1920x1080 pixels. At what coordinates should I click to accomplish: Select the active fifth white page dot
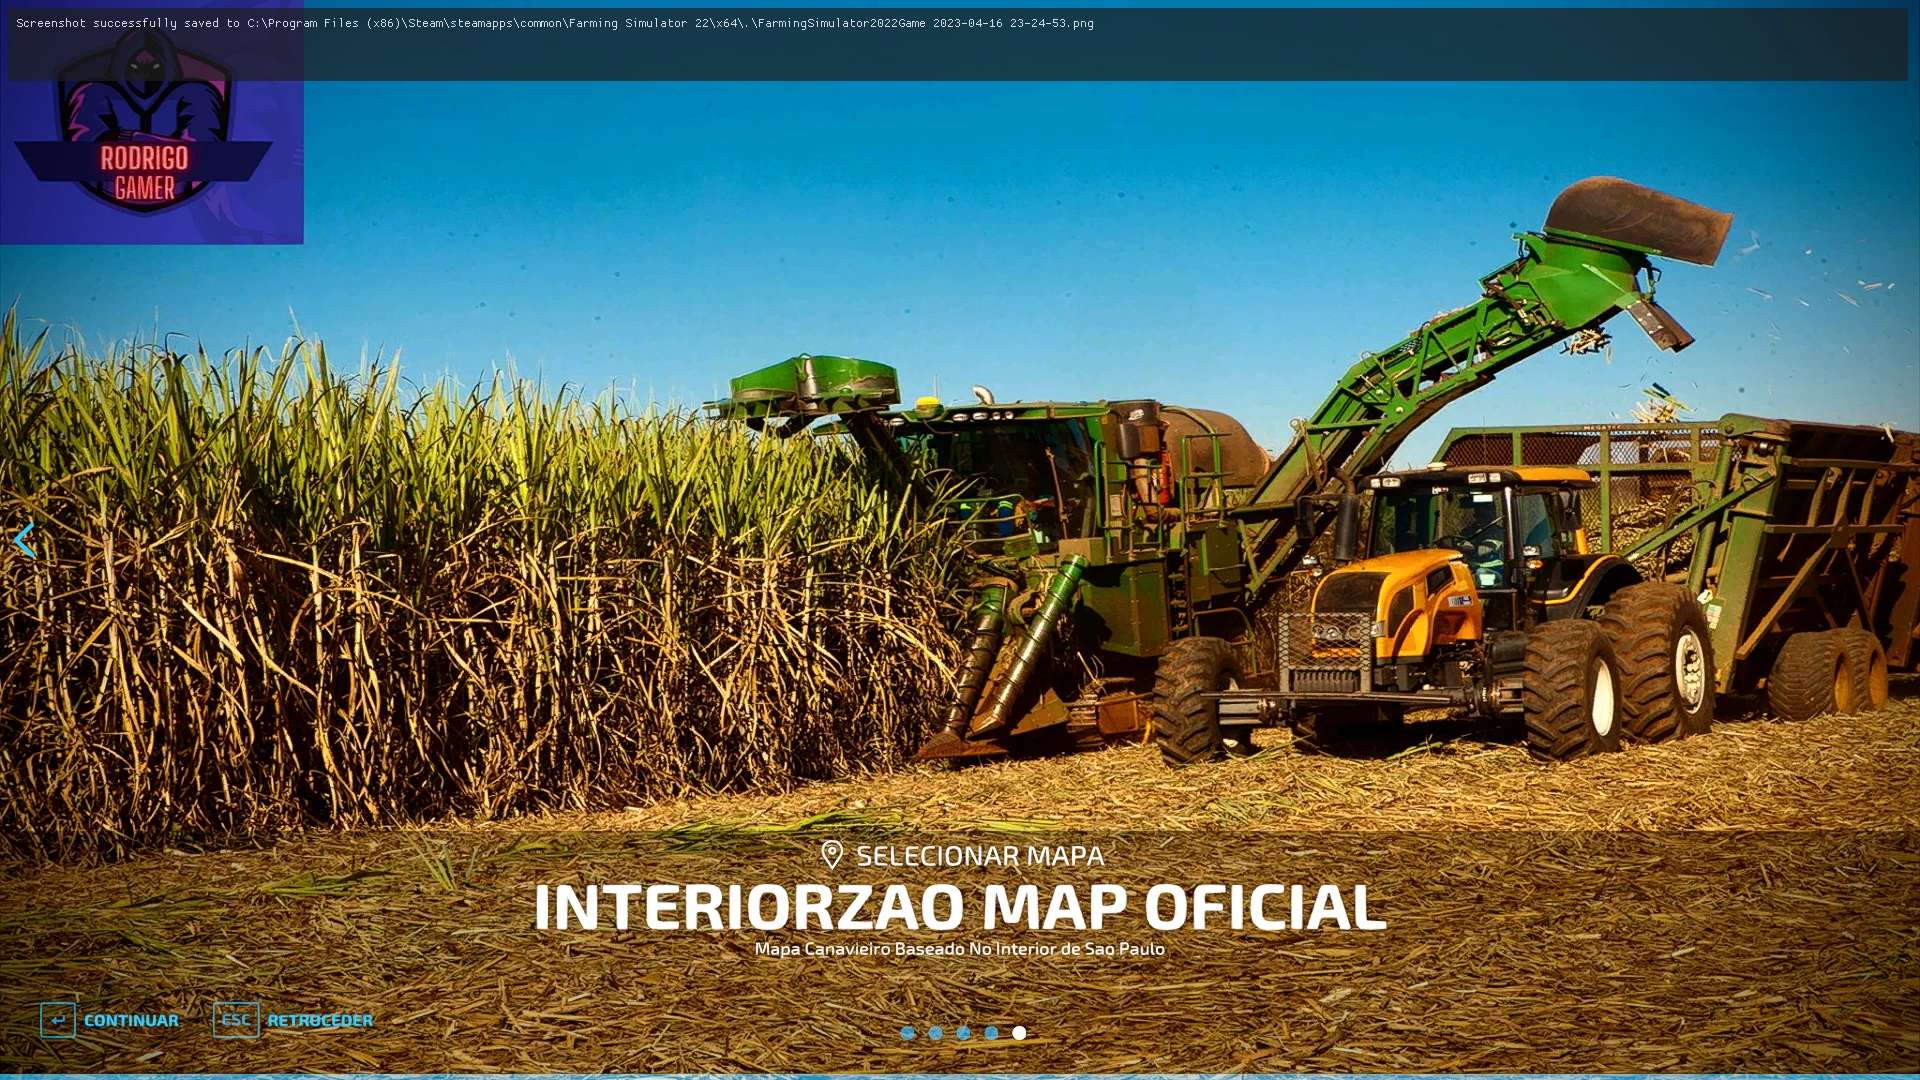pos(1019,1033)
